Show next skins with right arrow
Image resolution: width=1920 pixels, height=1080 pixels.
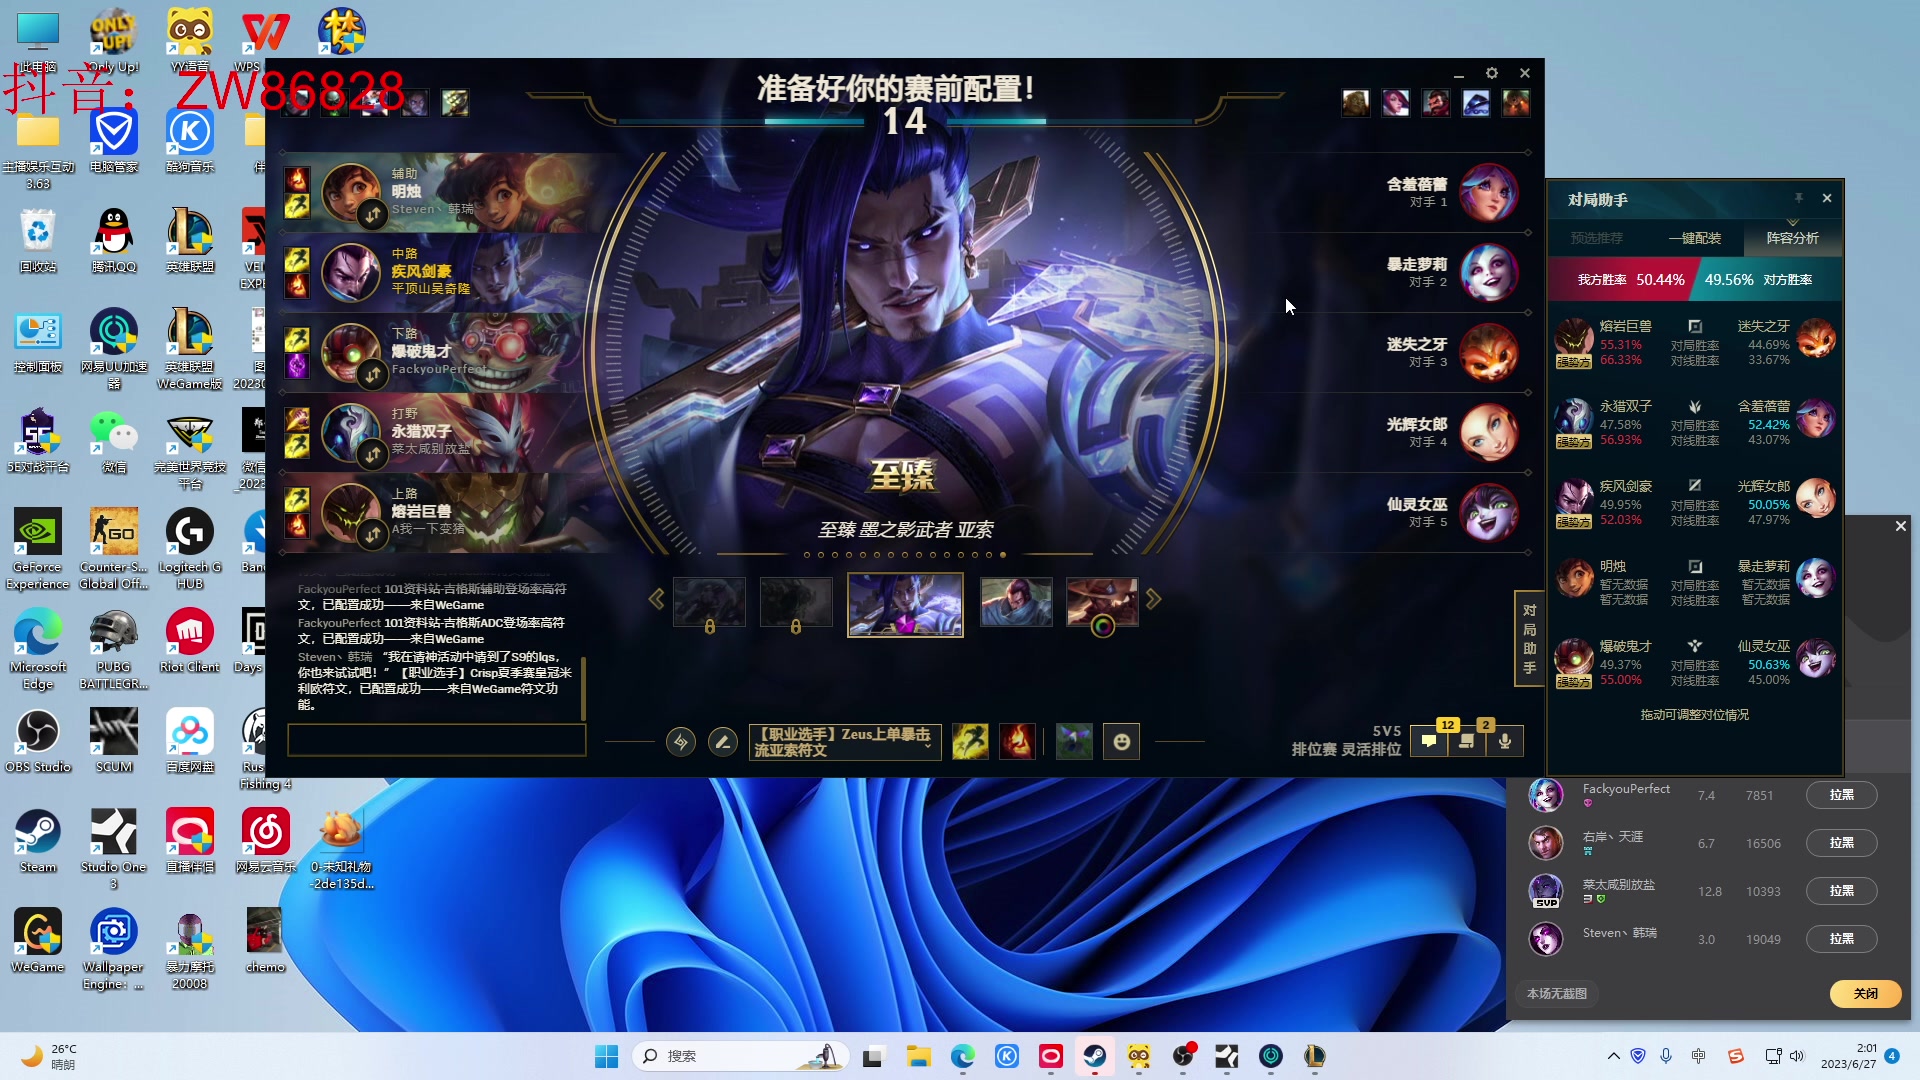[1154, 599]
